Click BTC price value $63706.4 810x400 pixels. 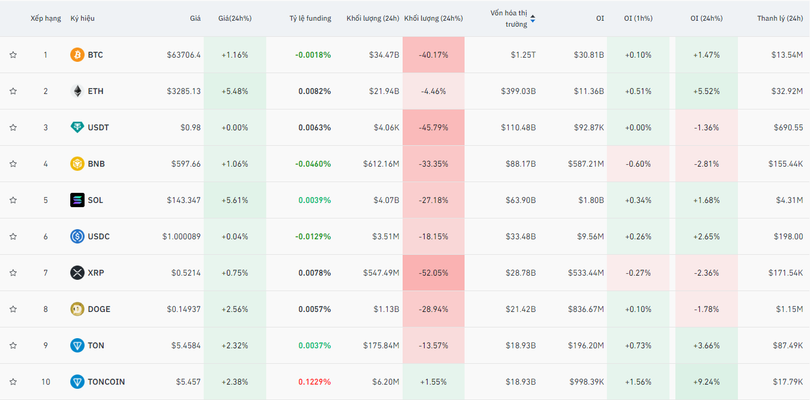[x=183, y=55]
